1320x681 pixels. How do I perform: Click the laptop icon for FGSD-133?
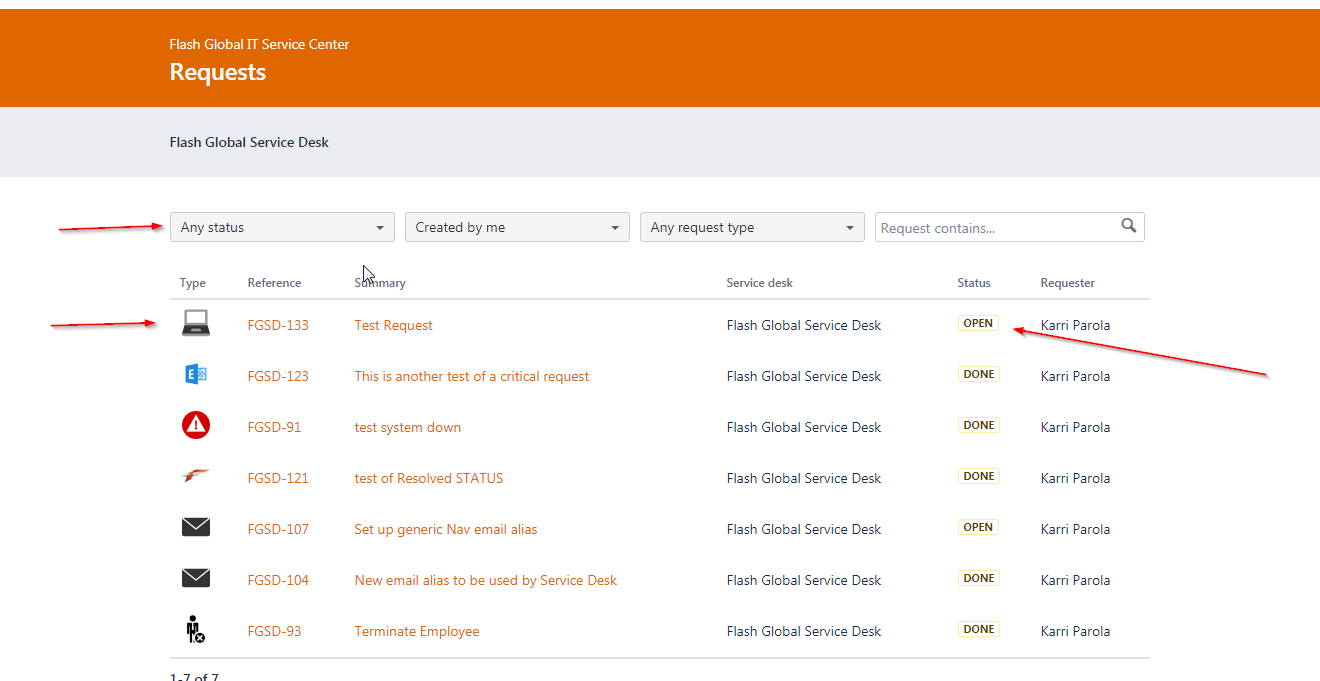(196, 323)
